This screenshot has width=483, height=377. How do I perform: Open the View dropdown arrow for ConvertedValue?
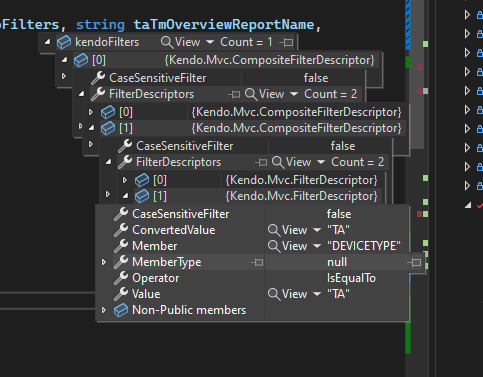click(x=317, y=230)
